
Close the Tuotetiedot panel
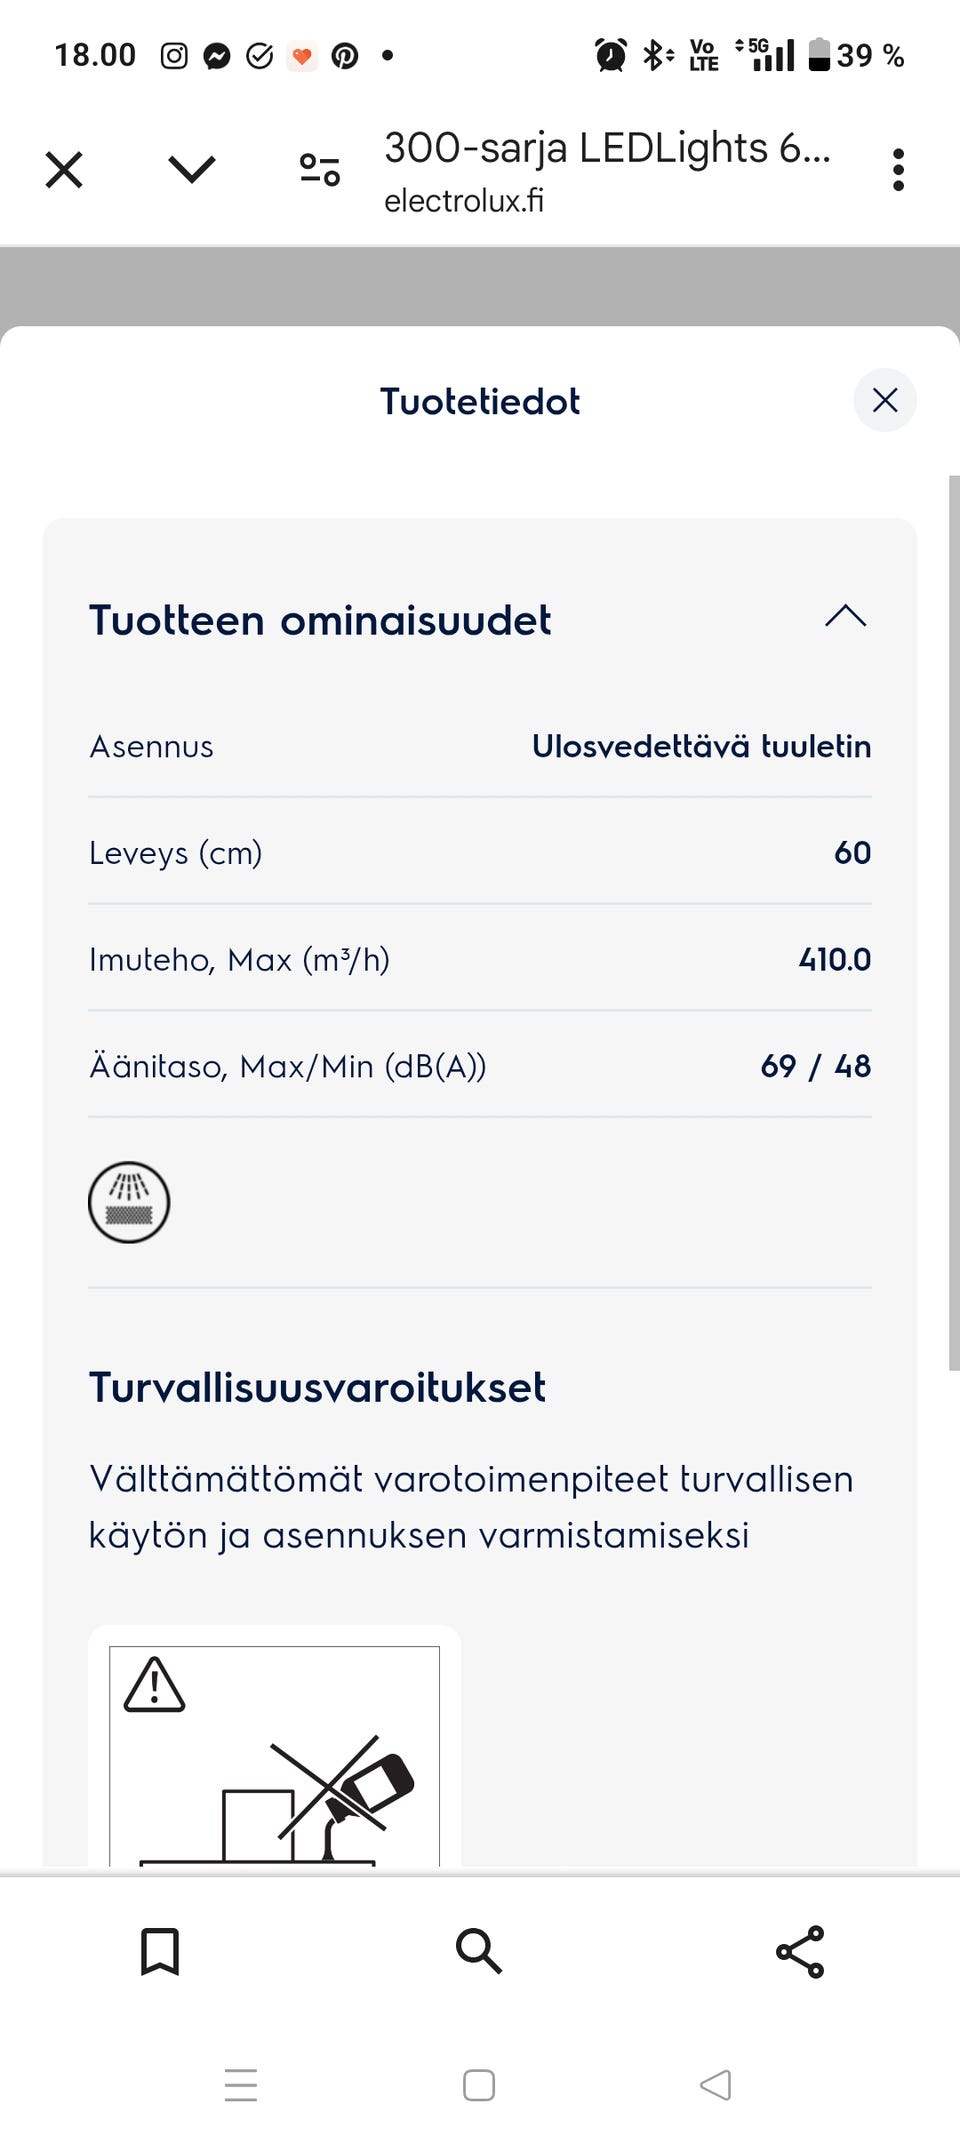pos(884,401)
